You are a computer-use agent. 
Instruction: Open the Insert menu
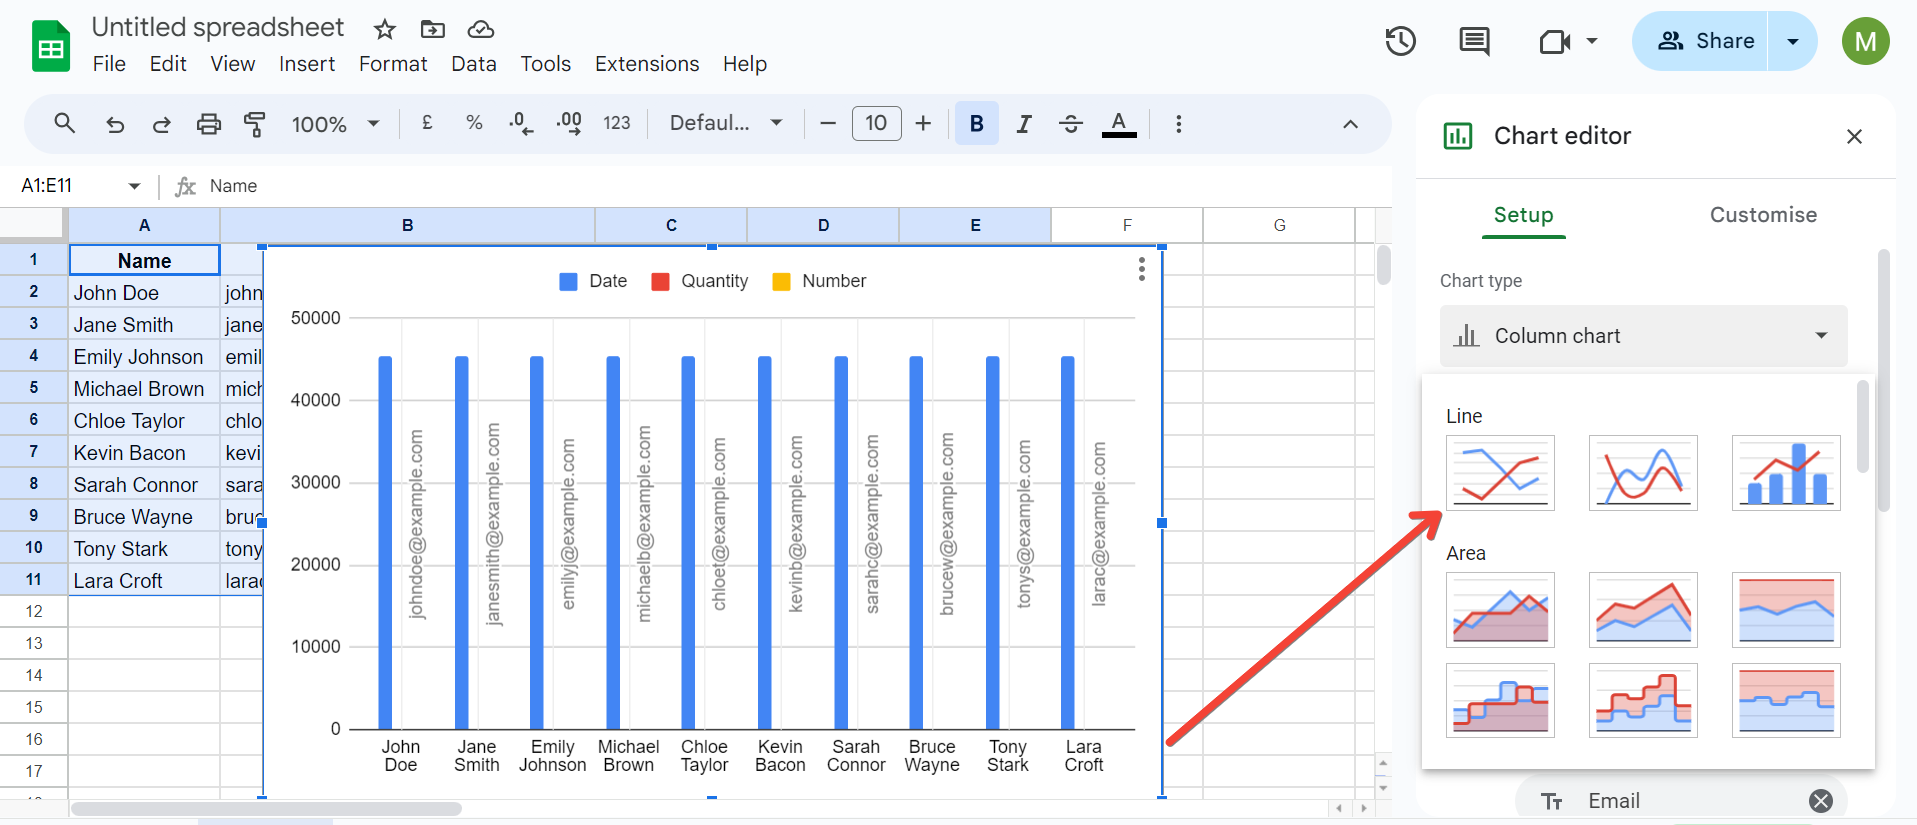click(x=307, y=64)
